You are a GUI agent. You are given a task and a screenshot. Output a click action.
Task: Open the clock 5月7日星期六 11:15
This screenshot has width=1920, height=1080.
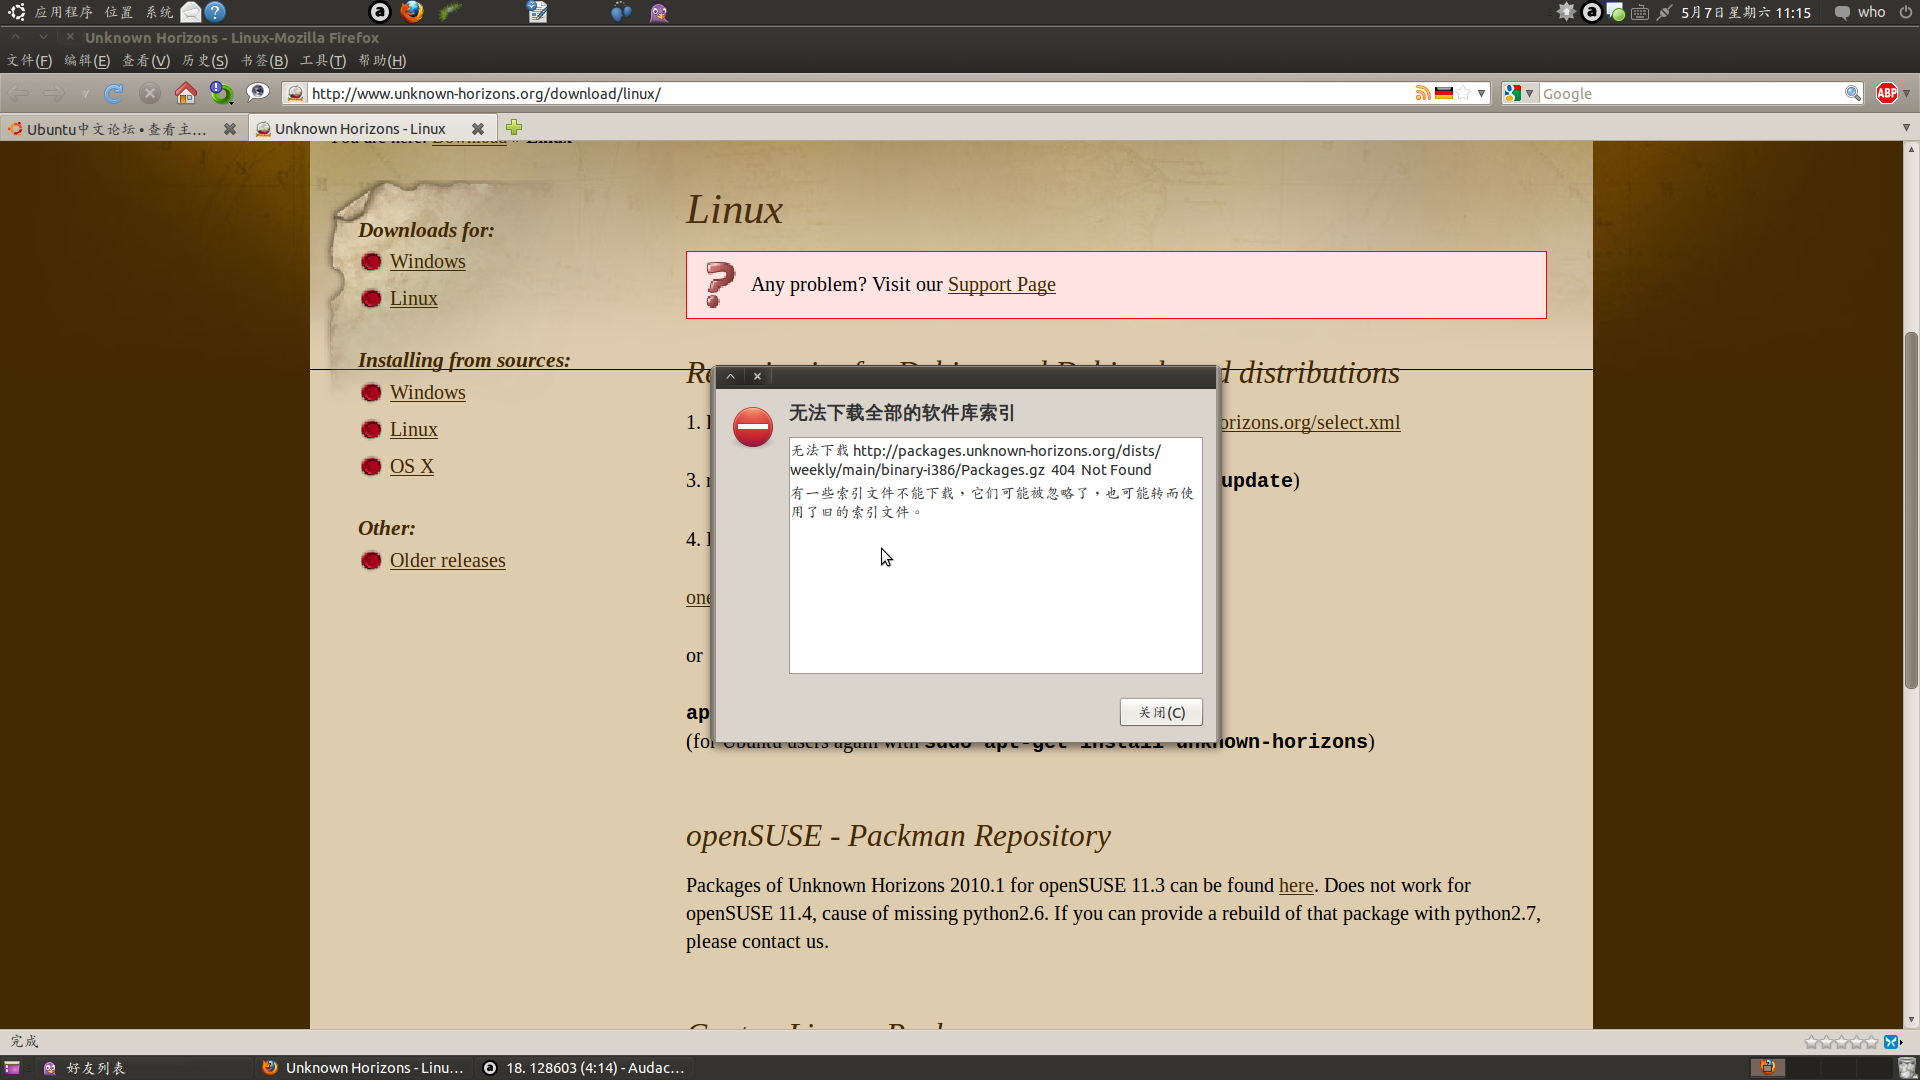point(1745,12)
